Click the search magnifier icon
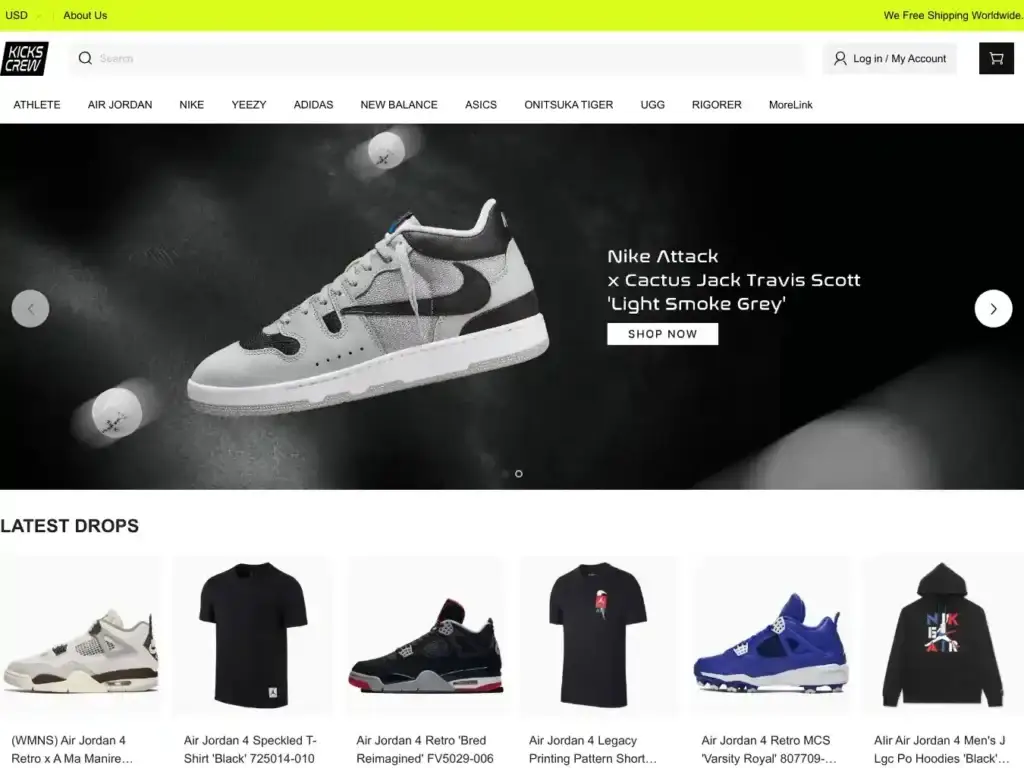Viewport: 1024px width, 768px height. tap(85, 58)
